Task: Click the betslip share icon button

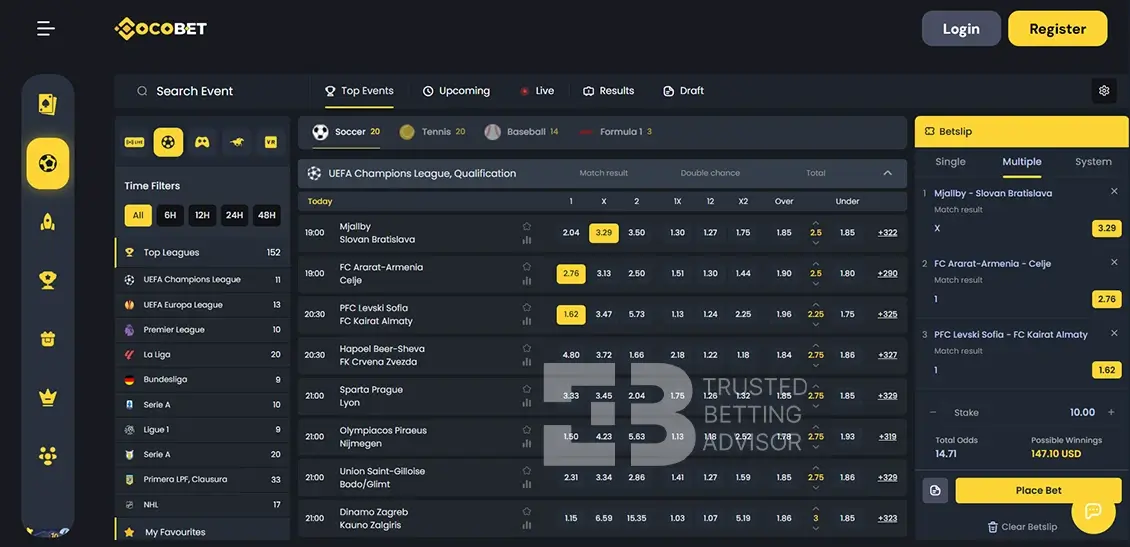Action: tap(935, 491)
